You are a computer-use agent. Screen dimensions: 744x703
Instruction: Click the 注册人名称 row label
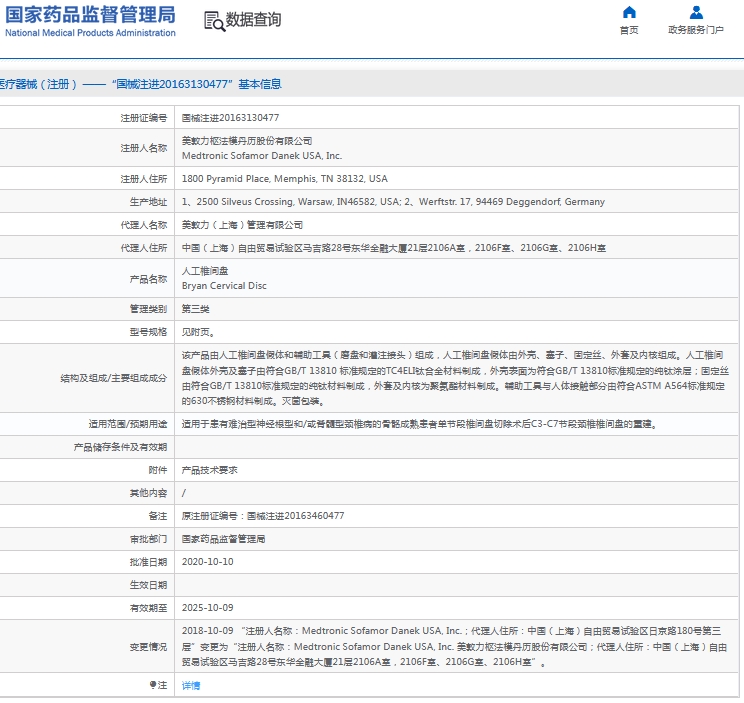[144, 148]
